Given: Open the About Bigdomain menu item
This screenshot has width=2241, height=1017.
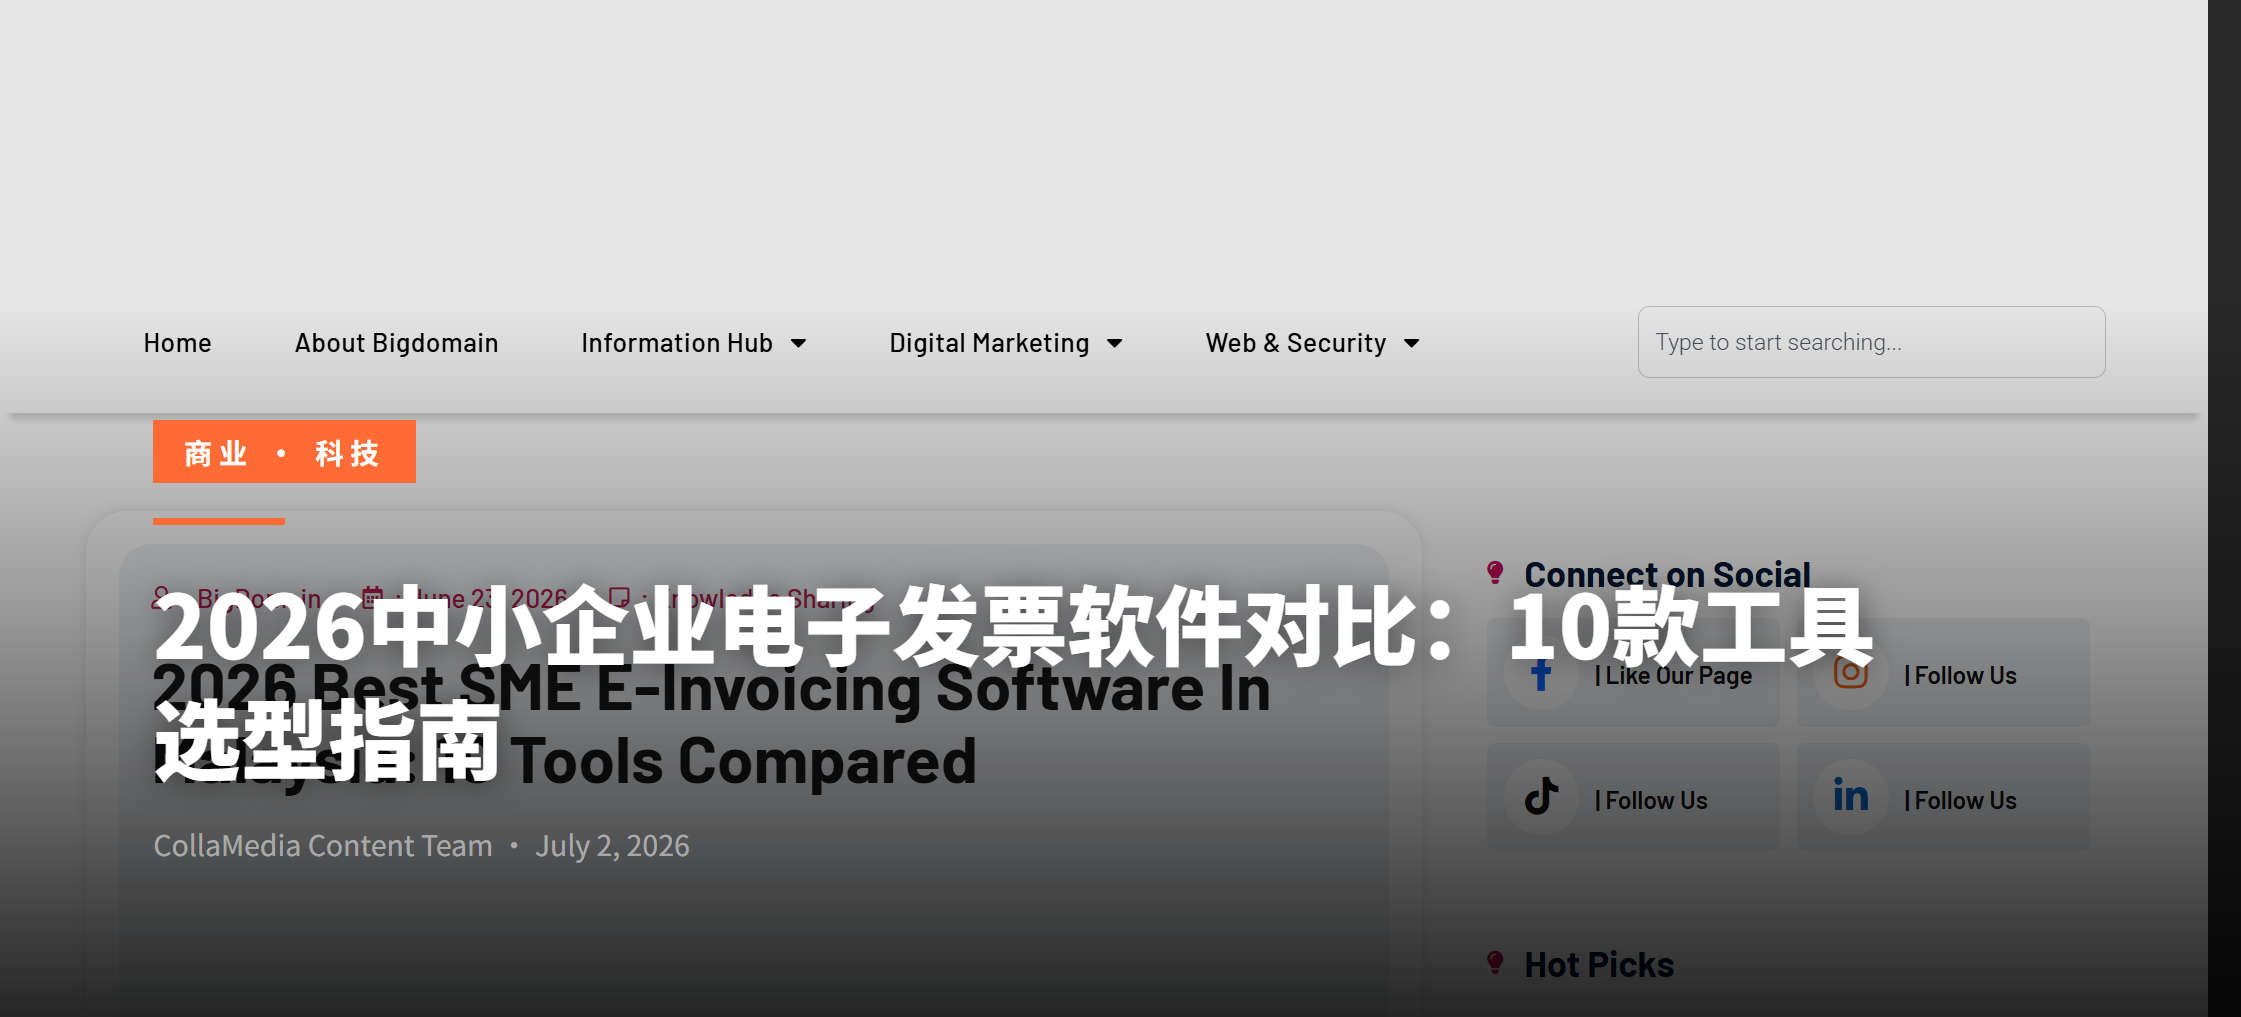Looking at the screenshot, I should tap(396, 343).
